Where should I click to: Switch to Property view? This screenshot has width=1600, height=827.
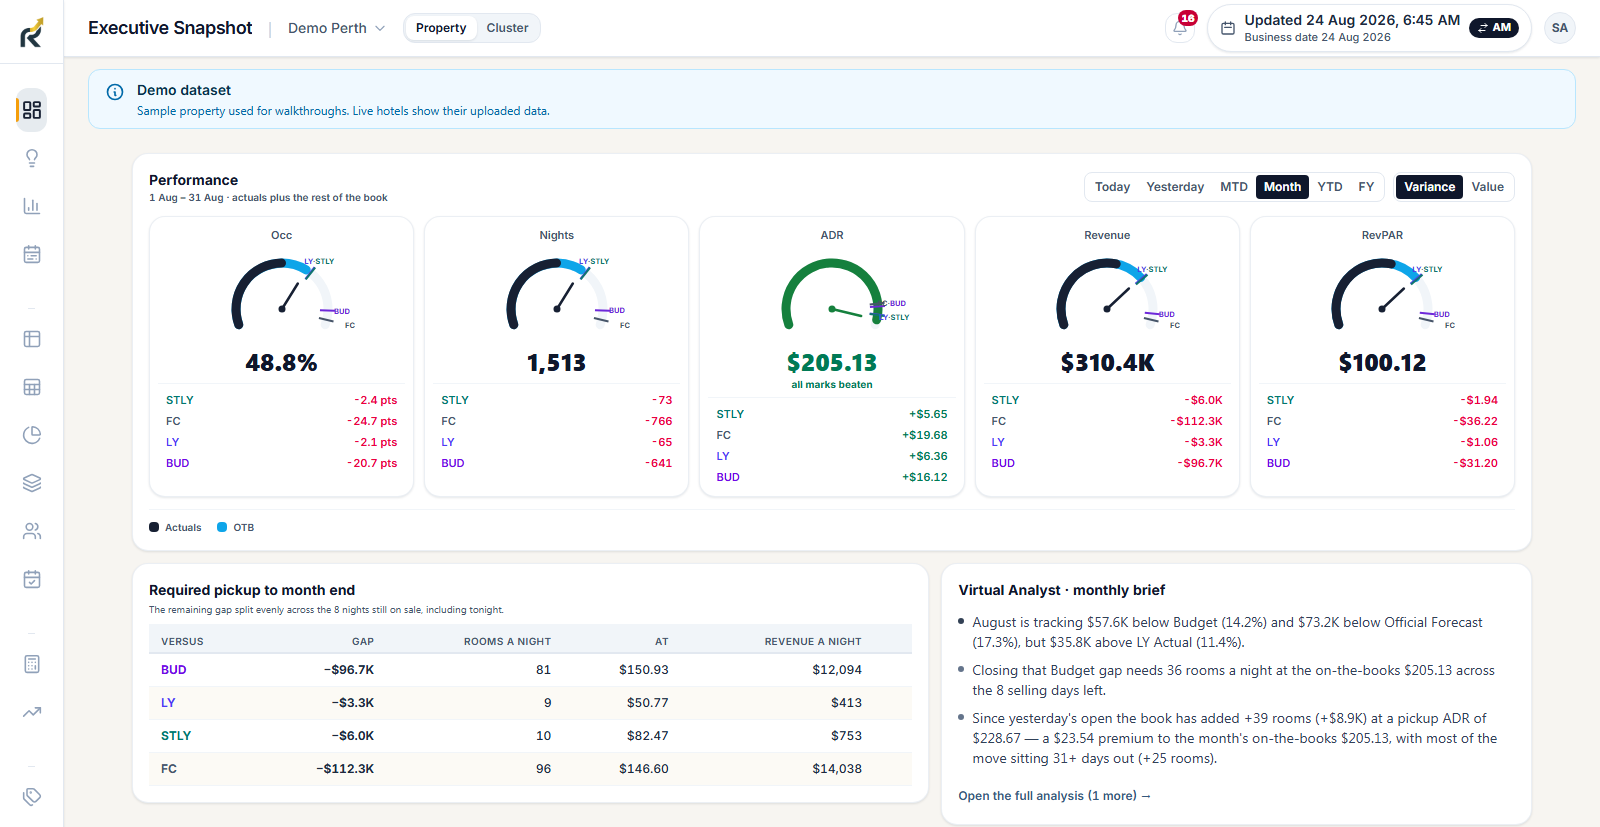coord(441,28)
